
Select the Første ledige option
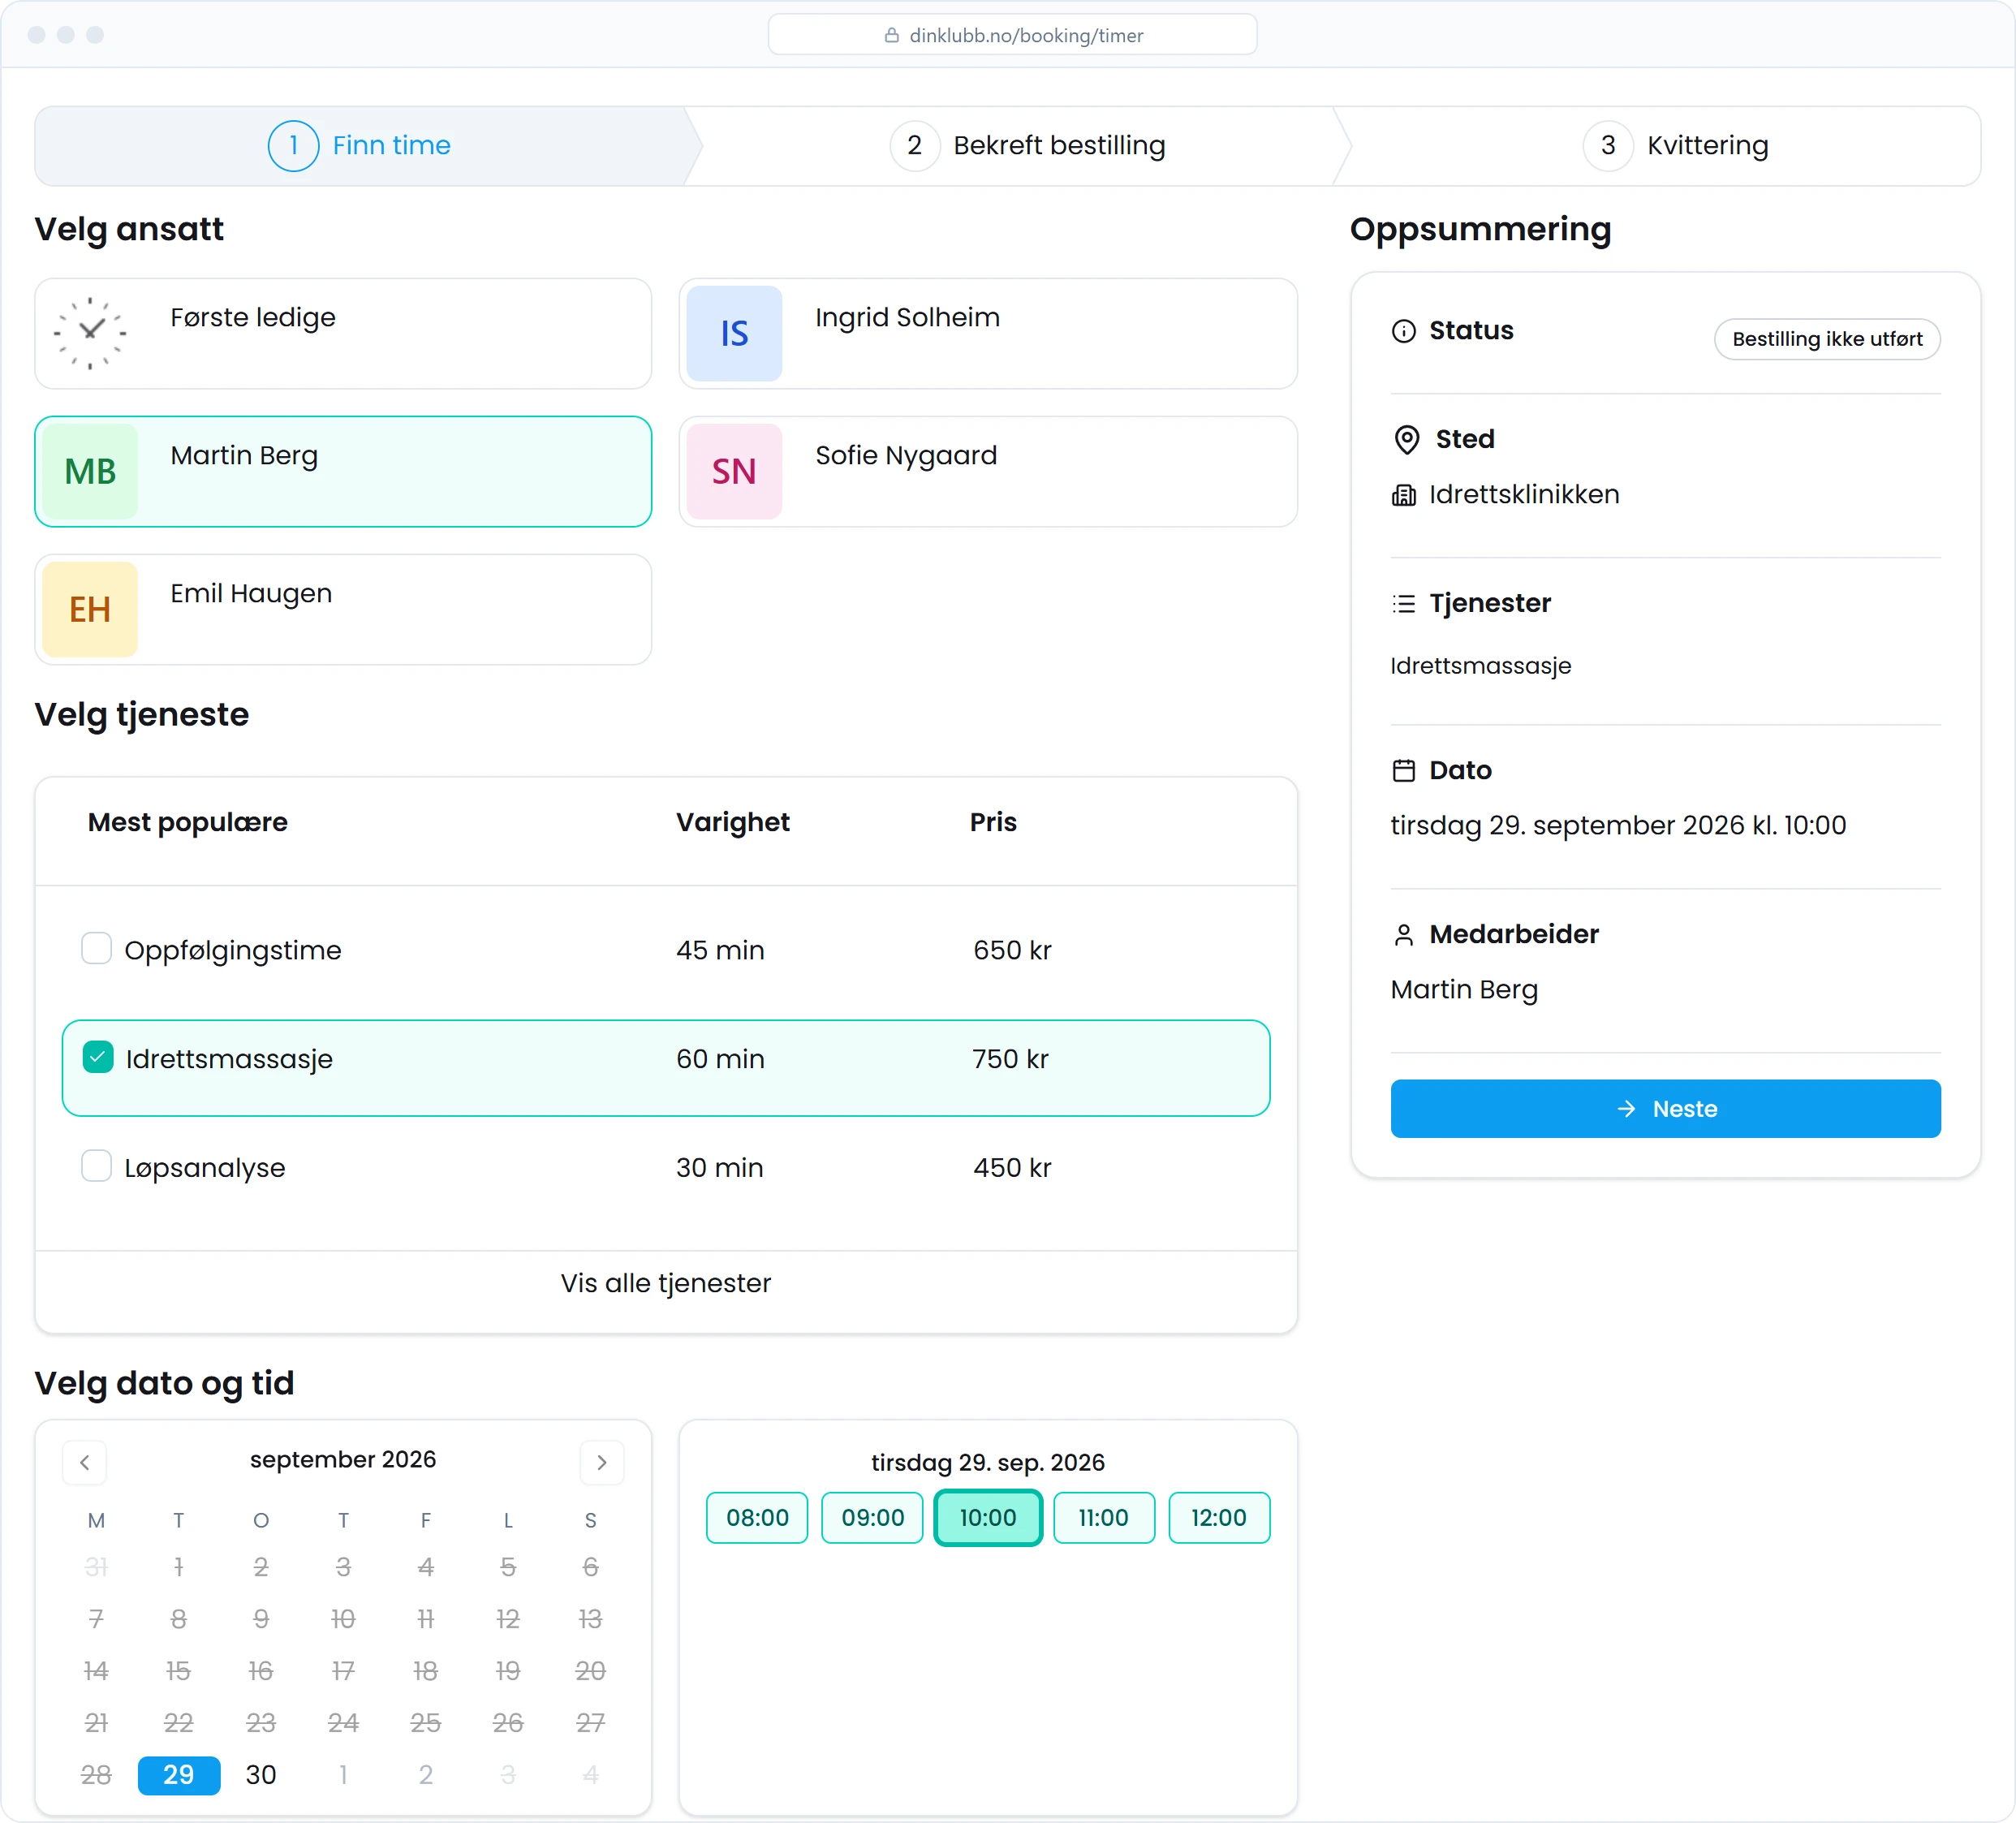click(x=343, y=333)
